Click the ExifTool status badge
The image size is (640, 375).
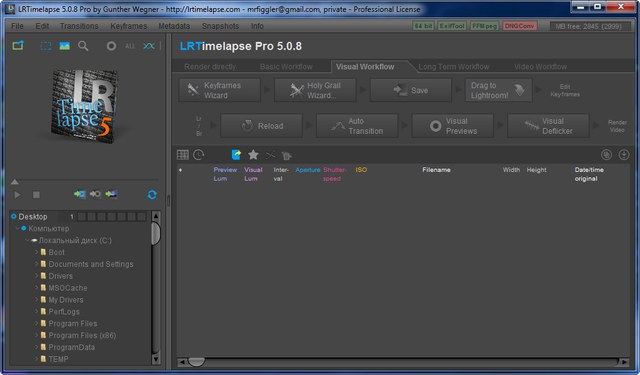pyautogui.click(x=452, y=26)
